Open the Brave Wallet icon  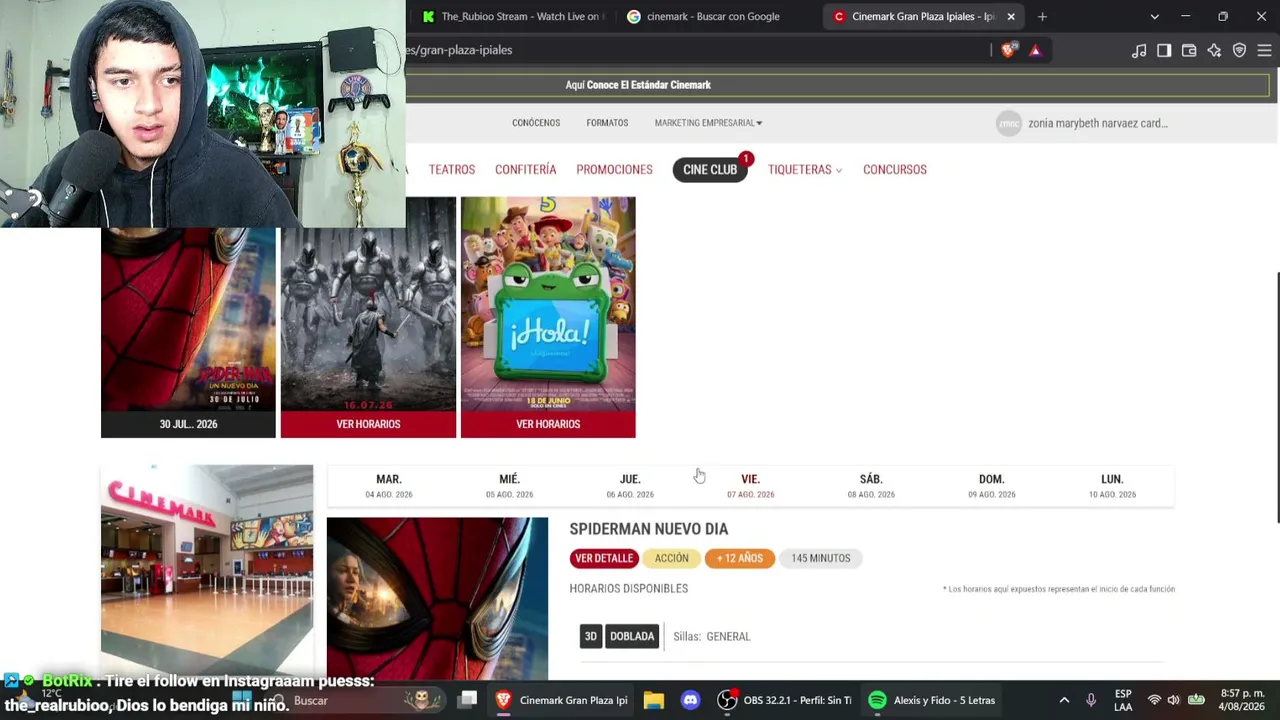click(x=1189, y=50)
